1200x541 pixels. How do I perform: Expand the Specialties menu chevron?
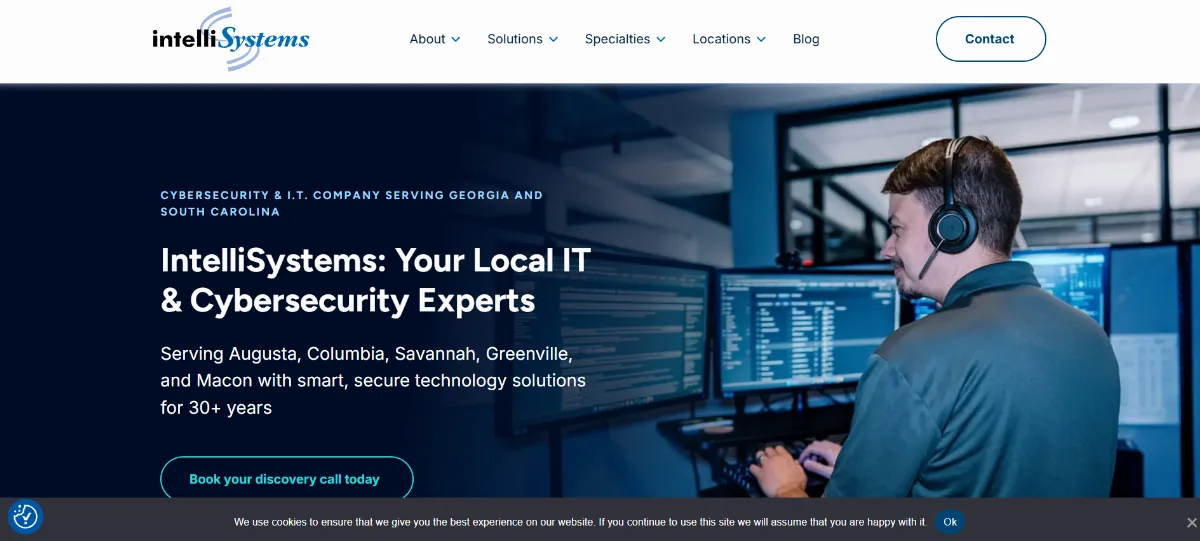tap(660, 40)
